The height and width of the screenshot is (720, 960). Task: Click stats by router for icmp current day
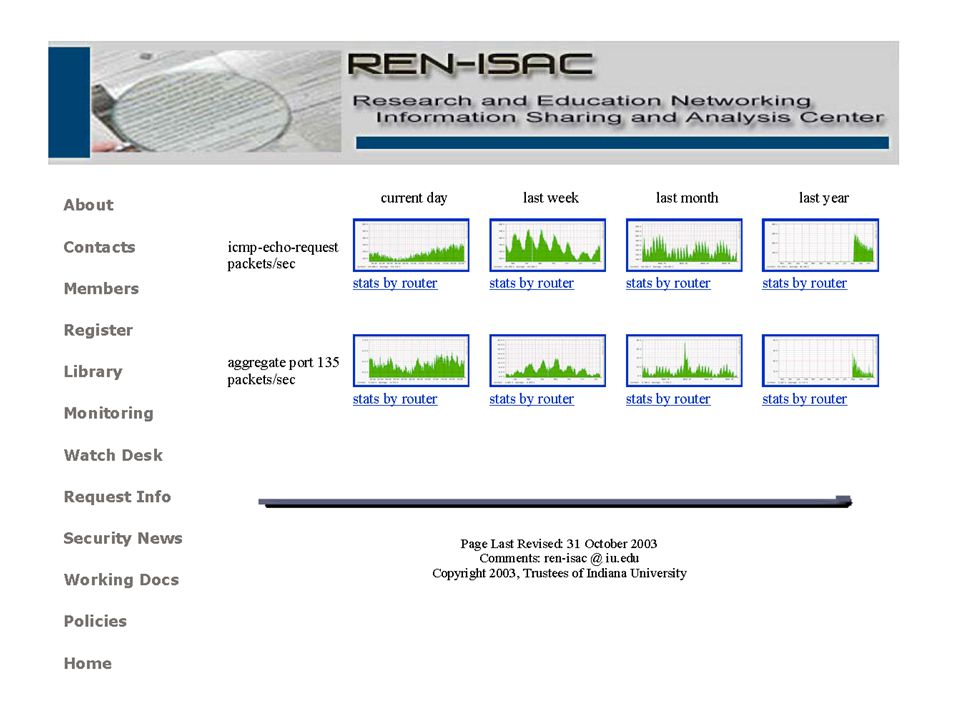pos(395,283)
